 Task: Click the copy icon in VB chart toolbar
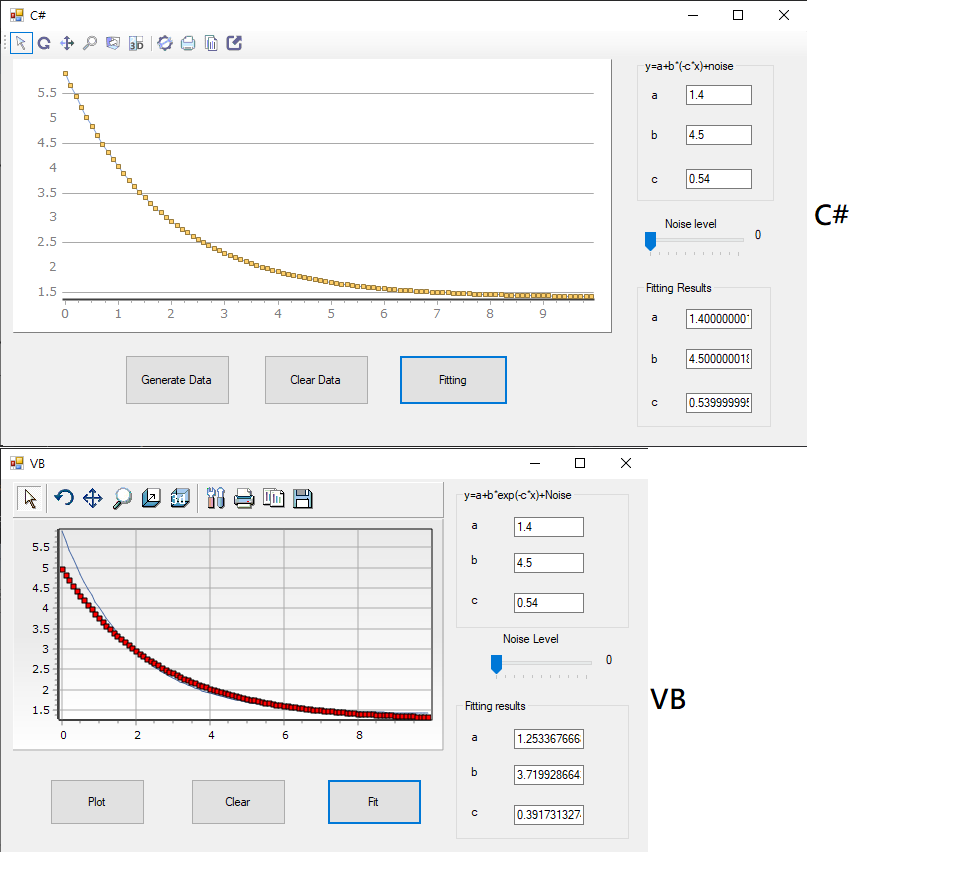point(273,498)
